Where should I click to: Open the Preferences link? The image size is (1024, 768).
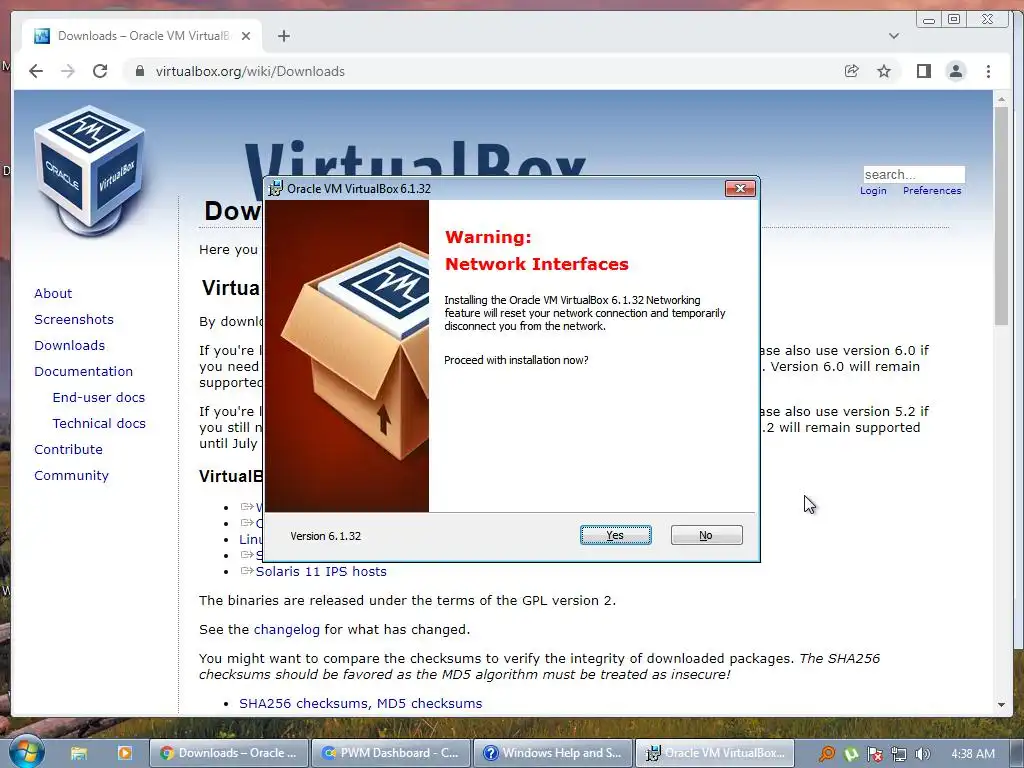pyautogui.click(x=932, y=191)
